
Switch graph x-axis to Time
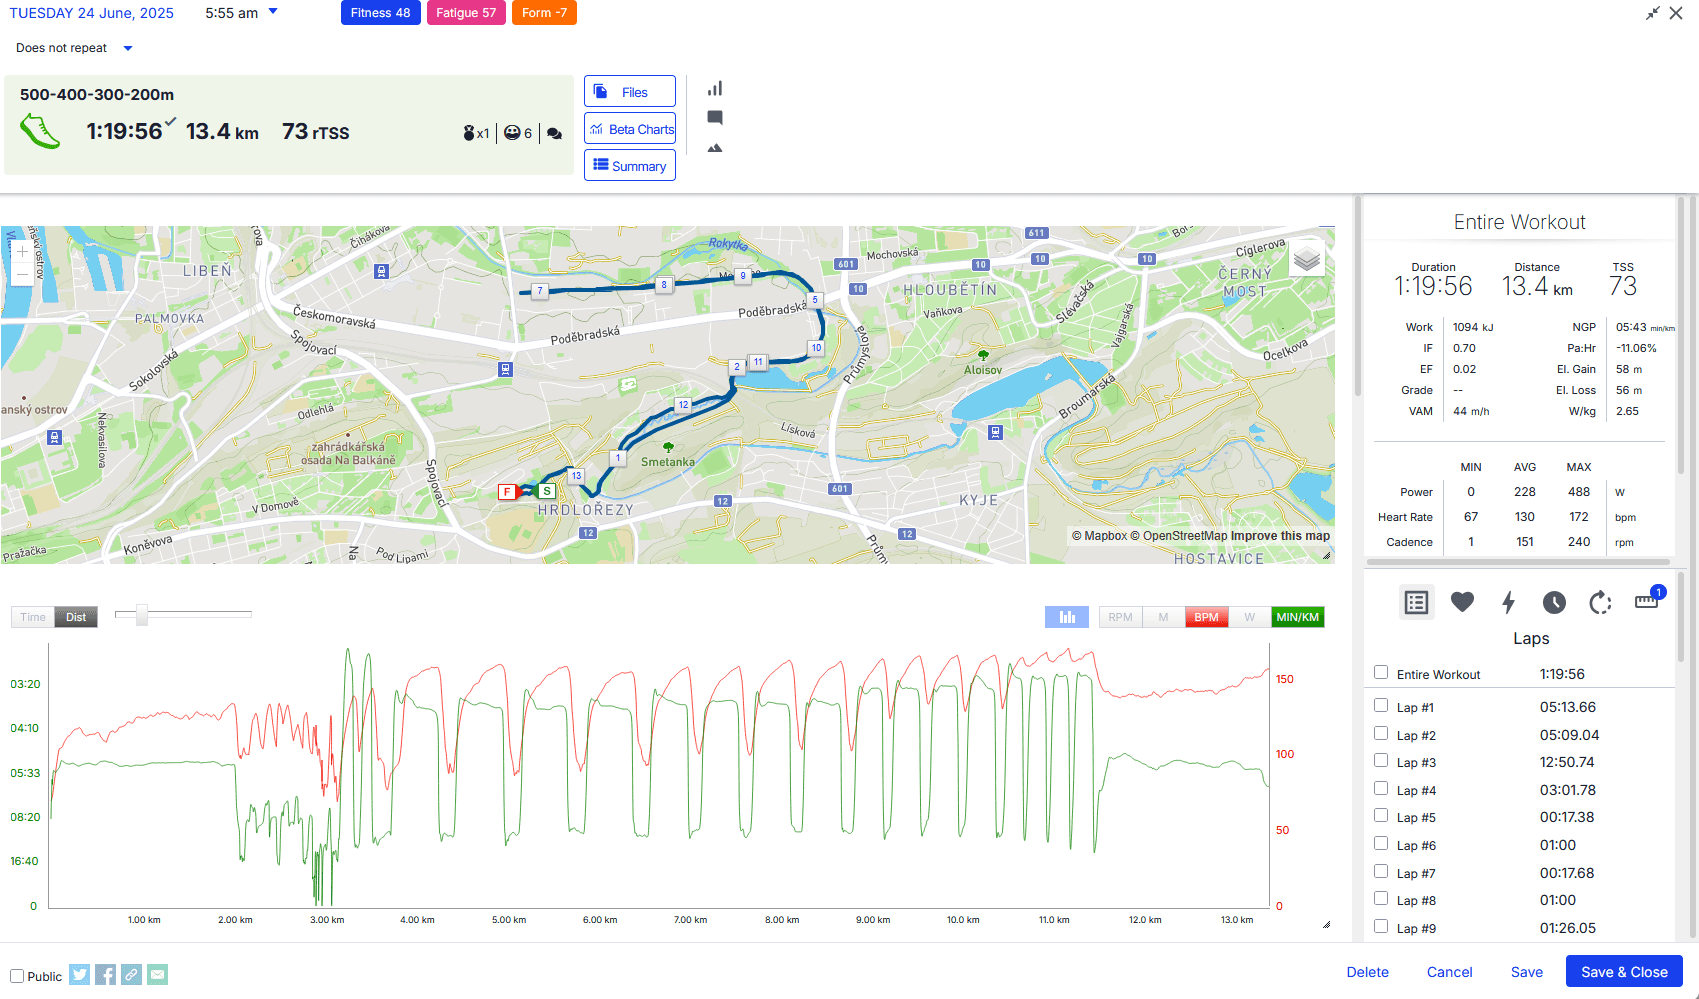pos(33,617)
